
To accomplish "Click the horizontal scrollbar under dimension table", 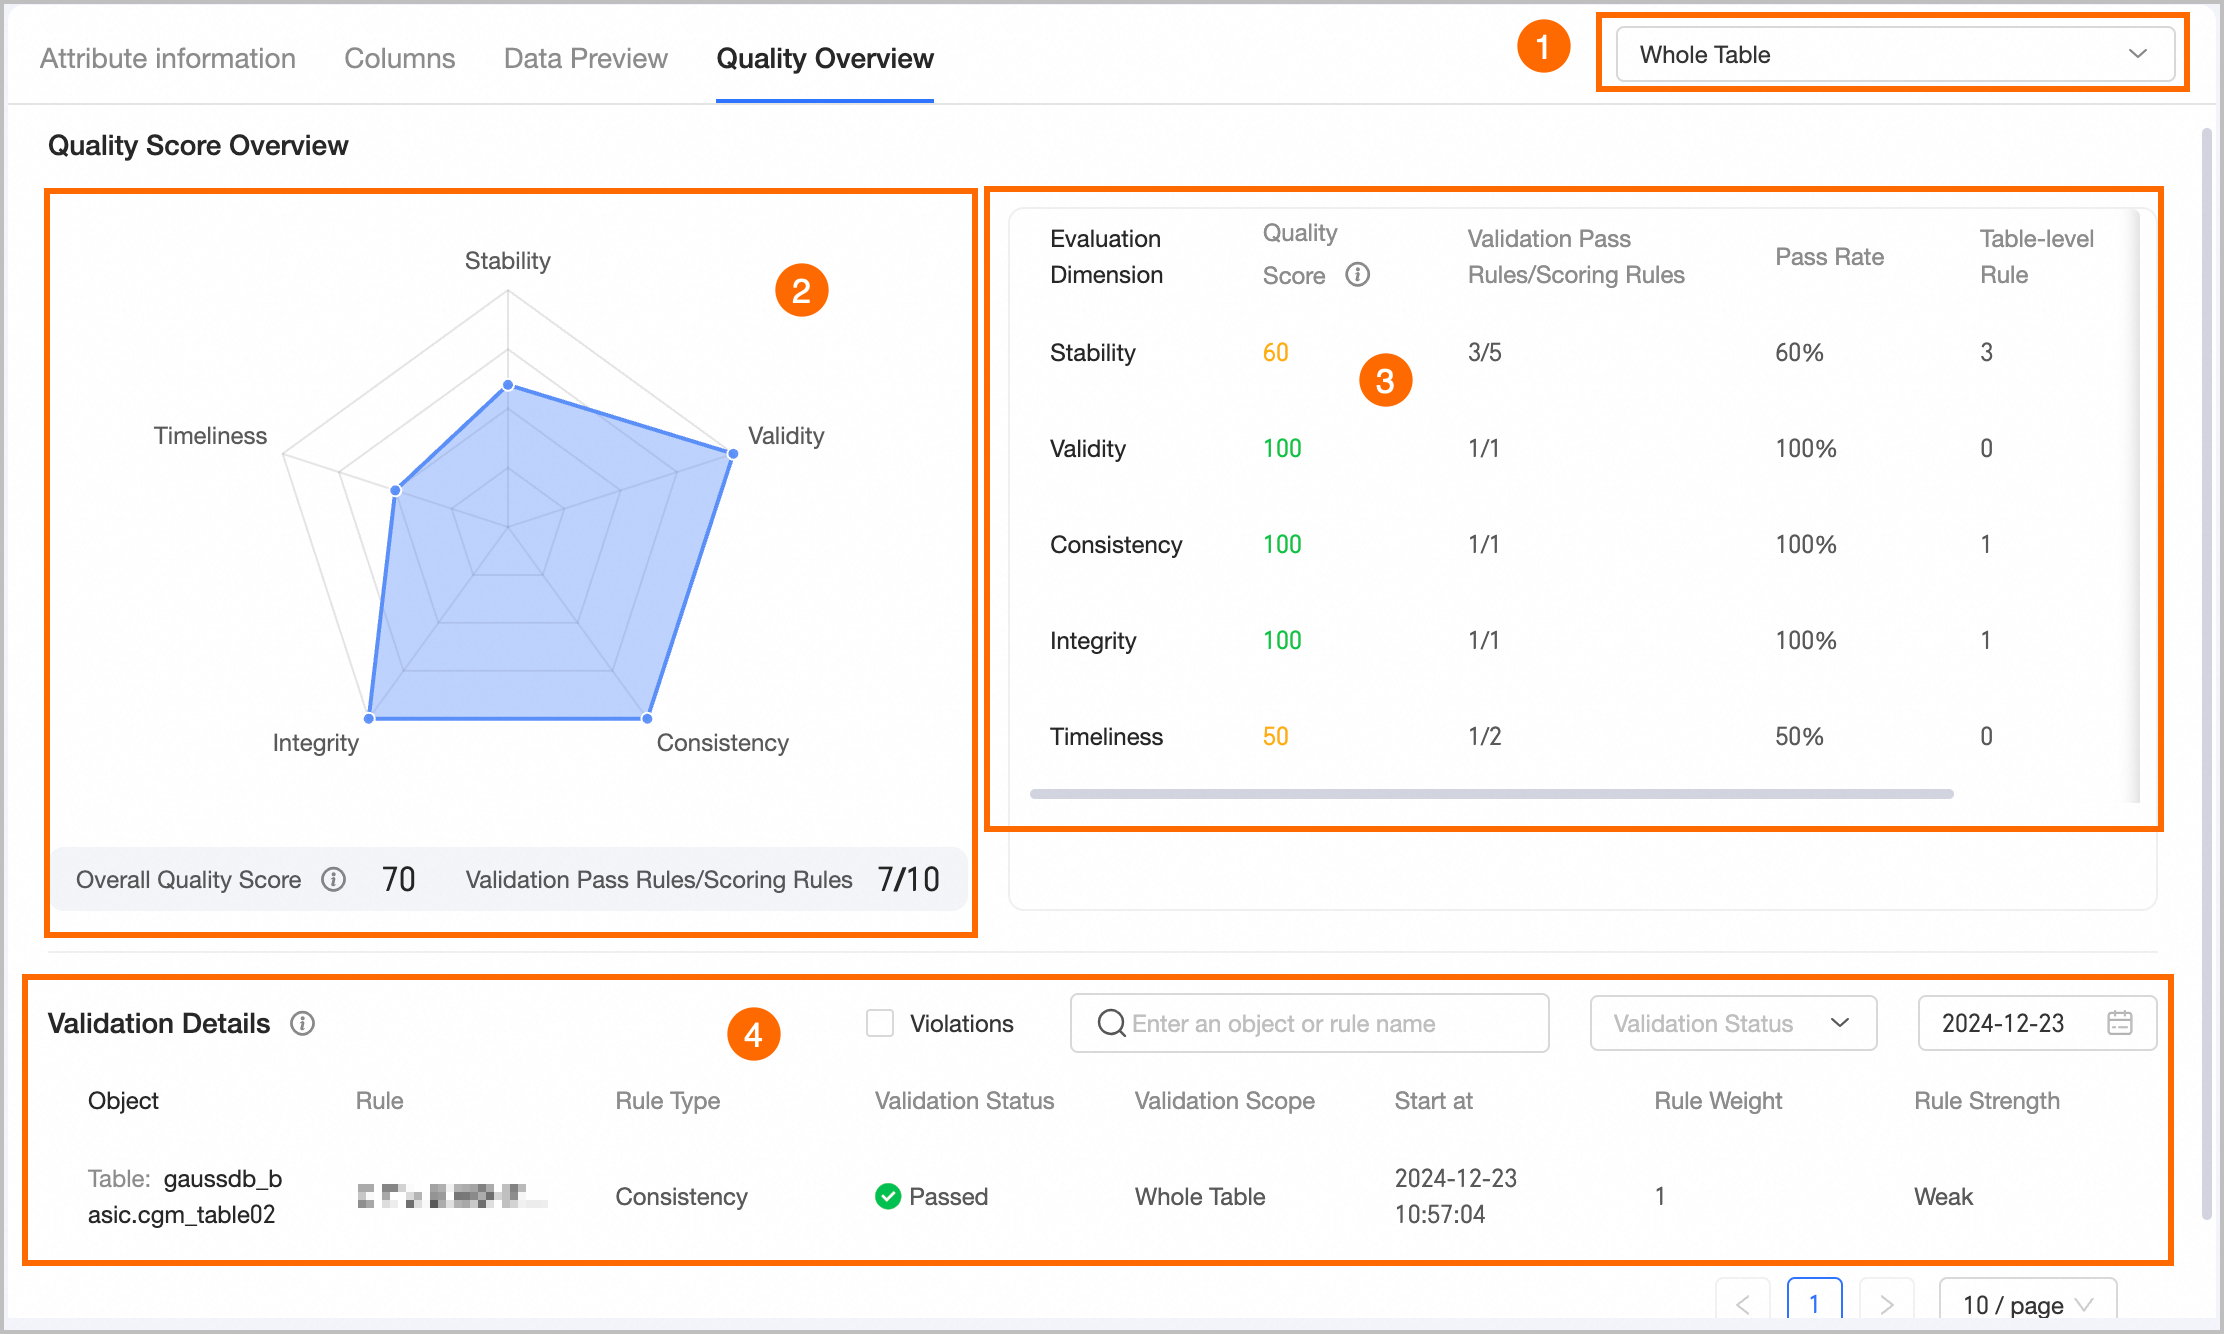I will click(1490, 794).
